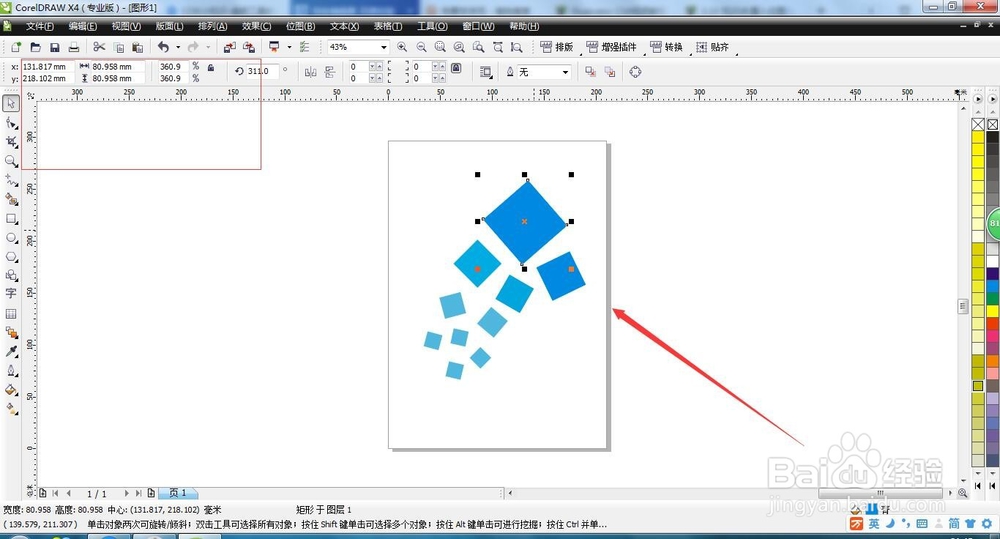Select the Shape tool

(11, 122)
